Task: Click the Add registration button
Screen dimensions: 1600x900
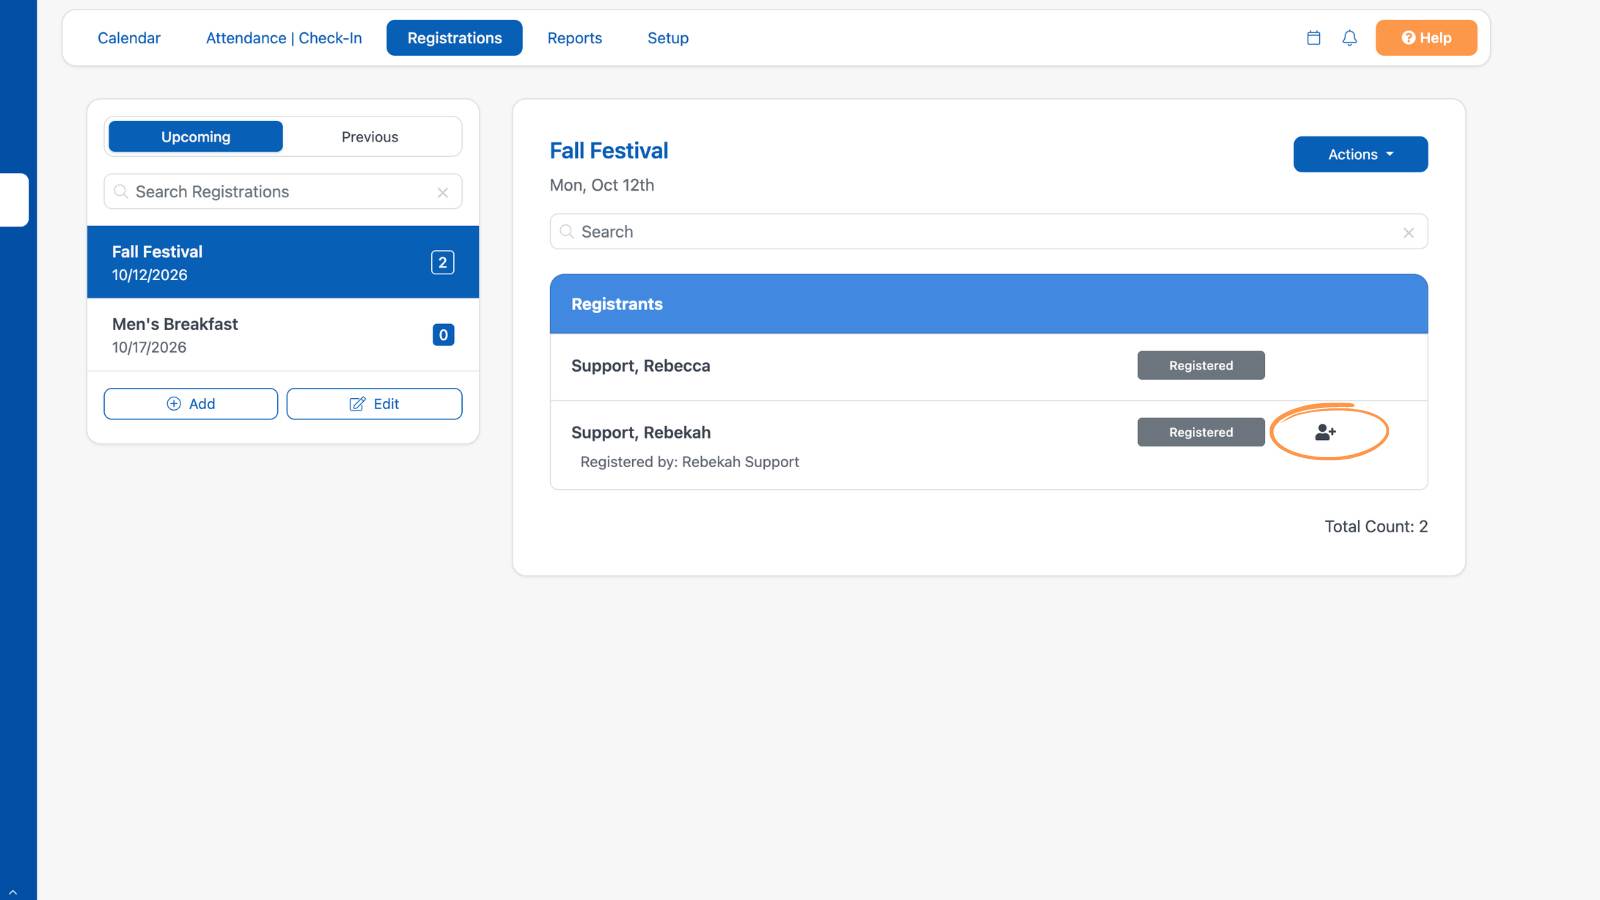Action: coord(191,404)
